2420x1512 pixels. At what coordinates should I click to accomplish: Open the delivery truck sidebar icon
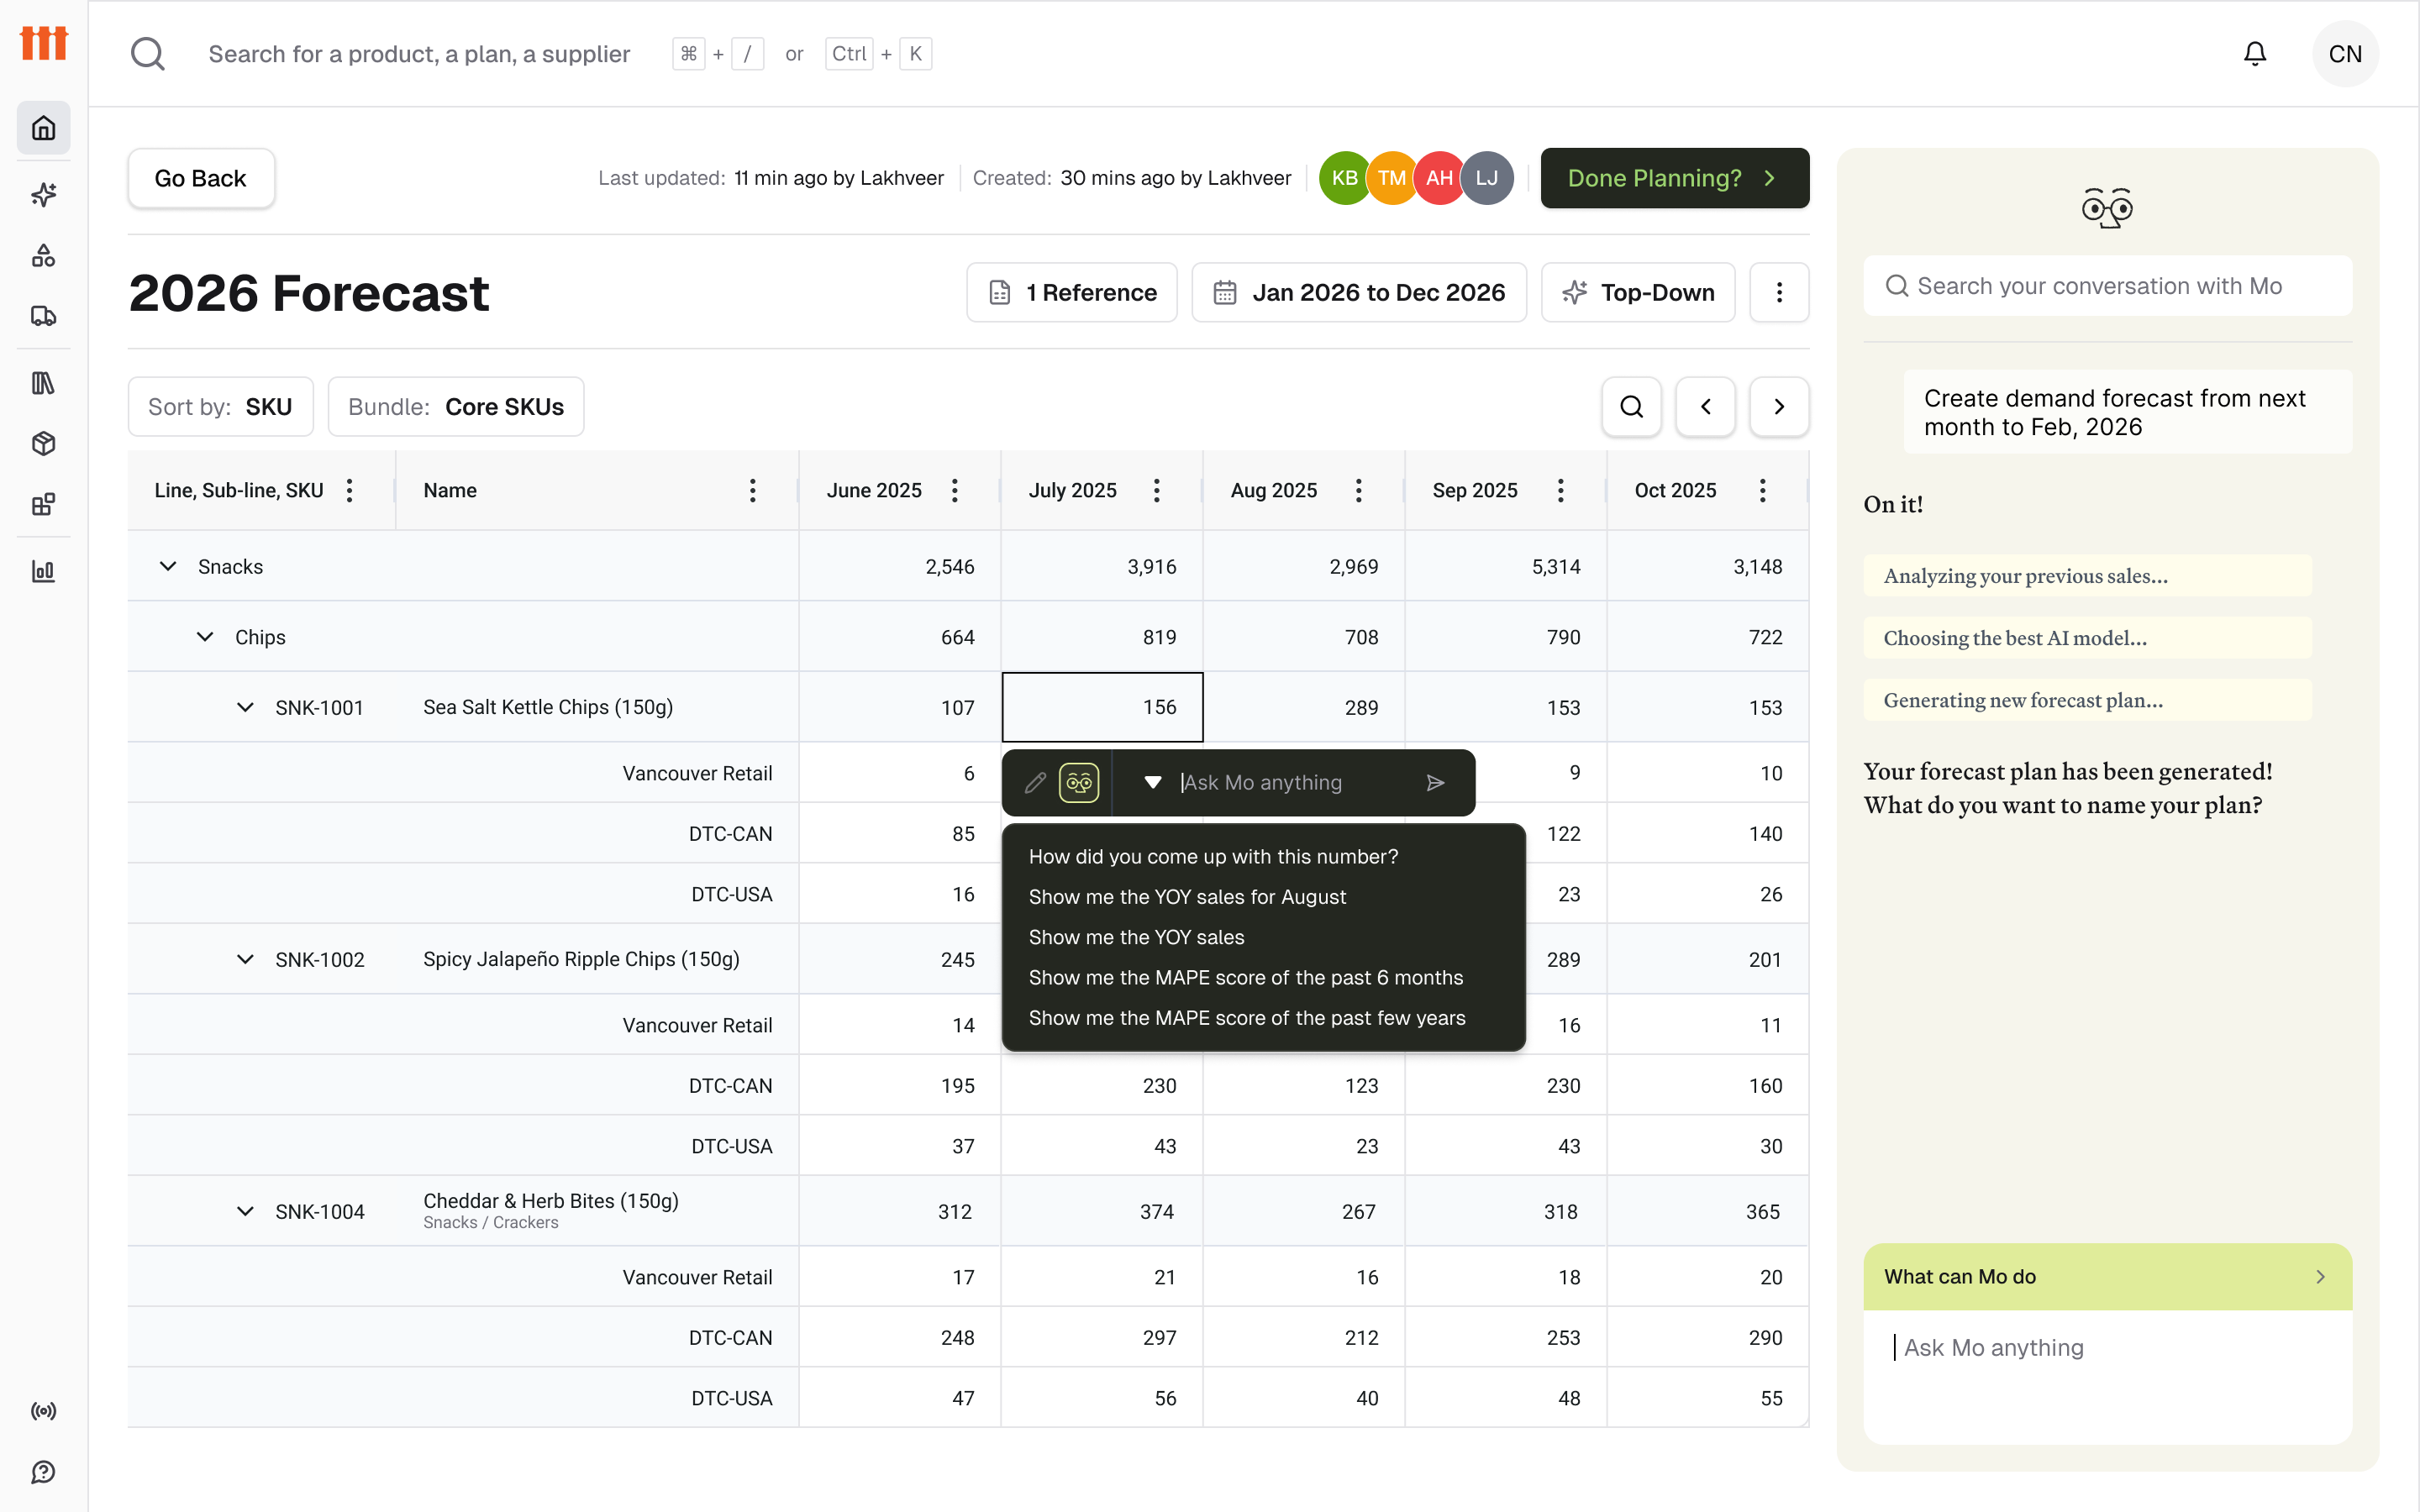43,316
